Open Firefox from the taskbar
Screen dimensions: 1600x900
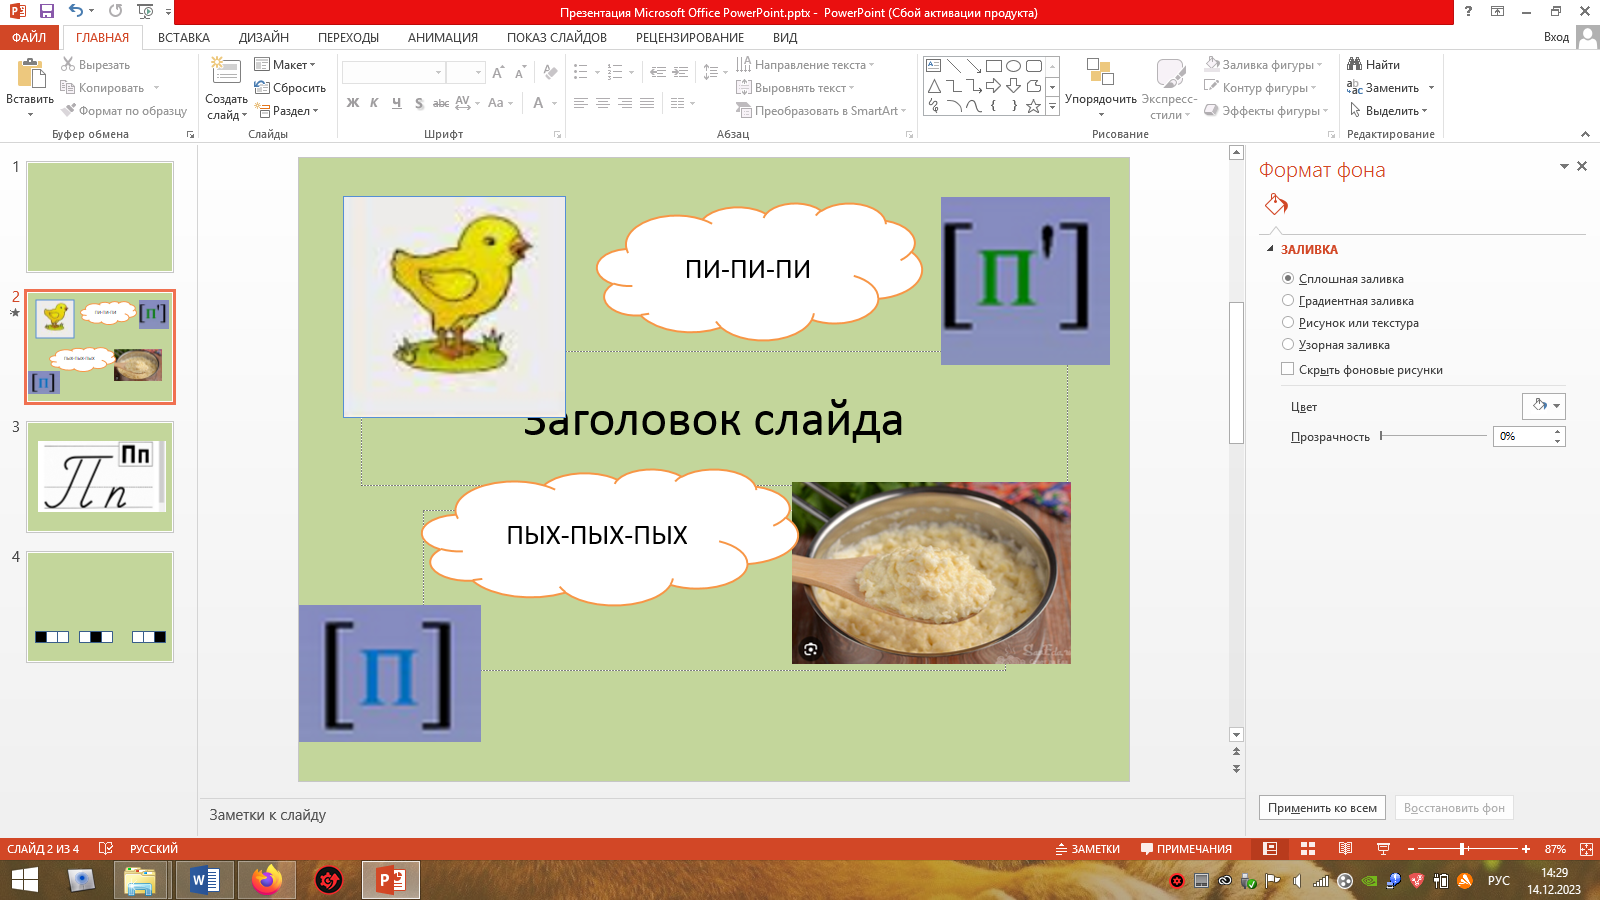[x=267, y=880]
